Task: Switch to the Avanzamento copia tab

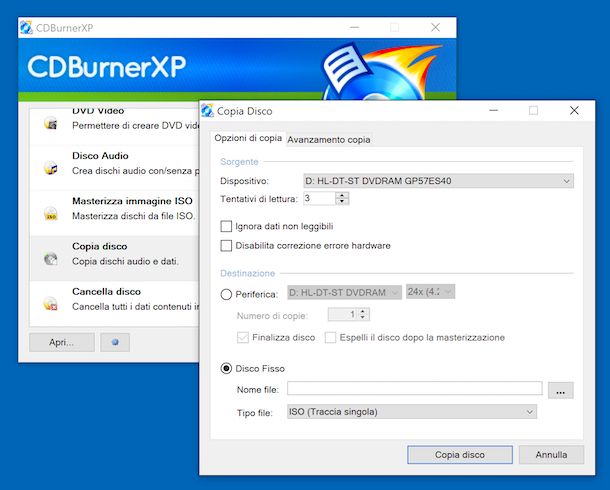Action: pyautogui.click(x=329, y=140)
